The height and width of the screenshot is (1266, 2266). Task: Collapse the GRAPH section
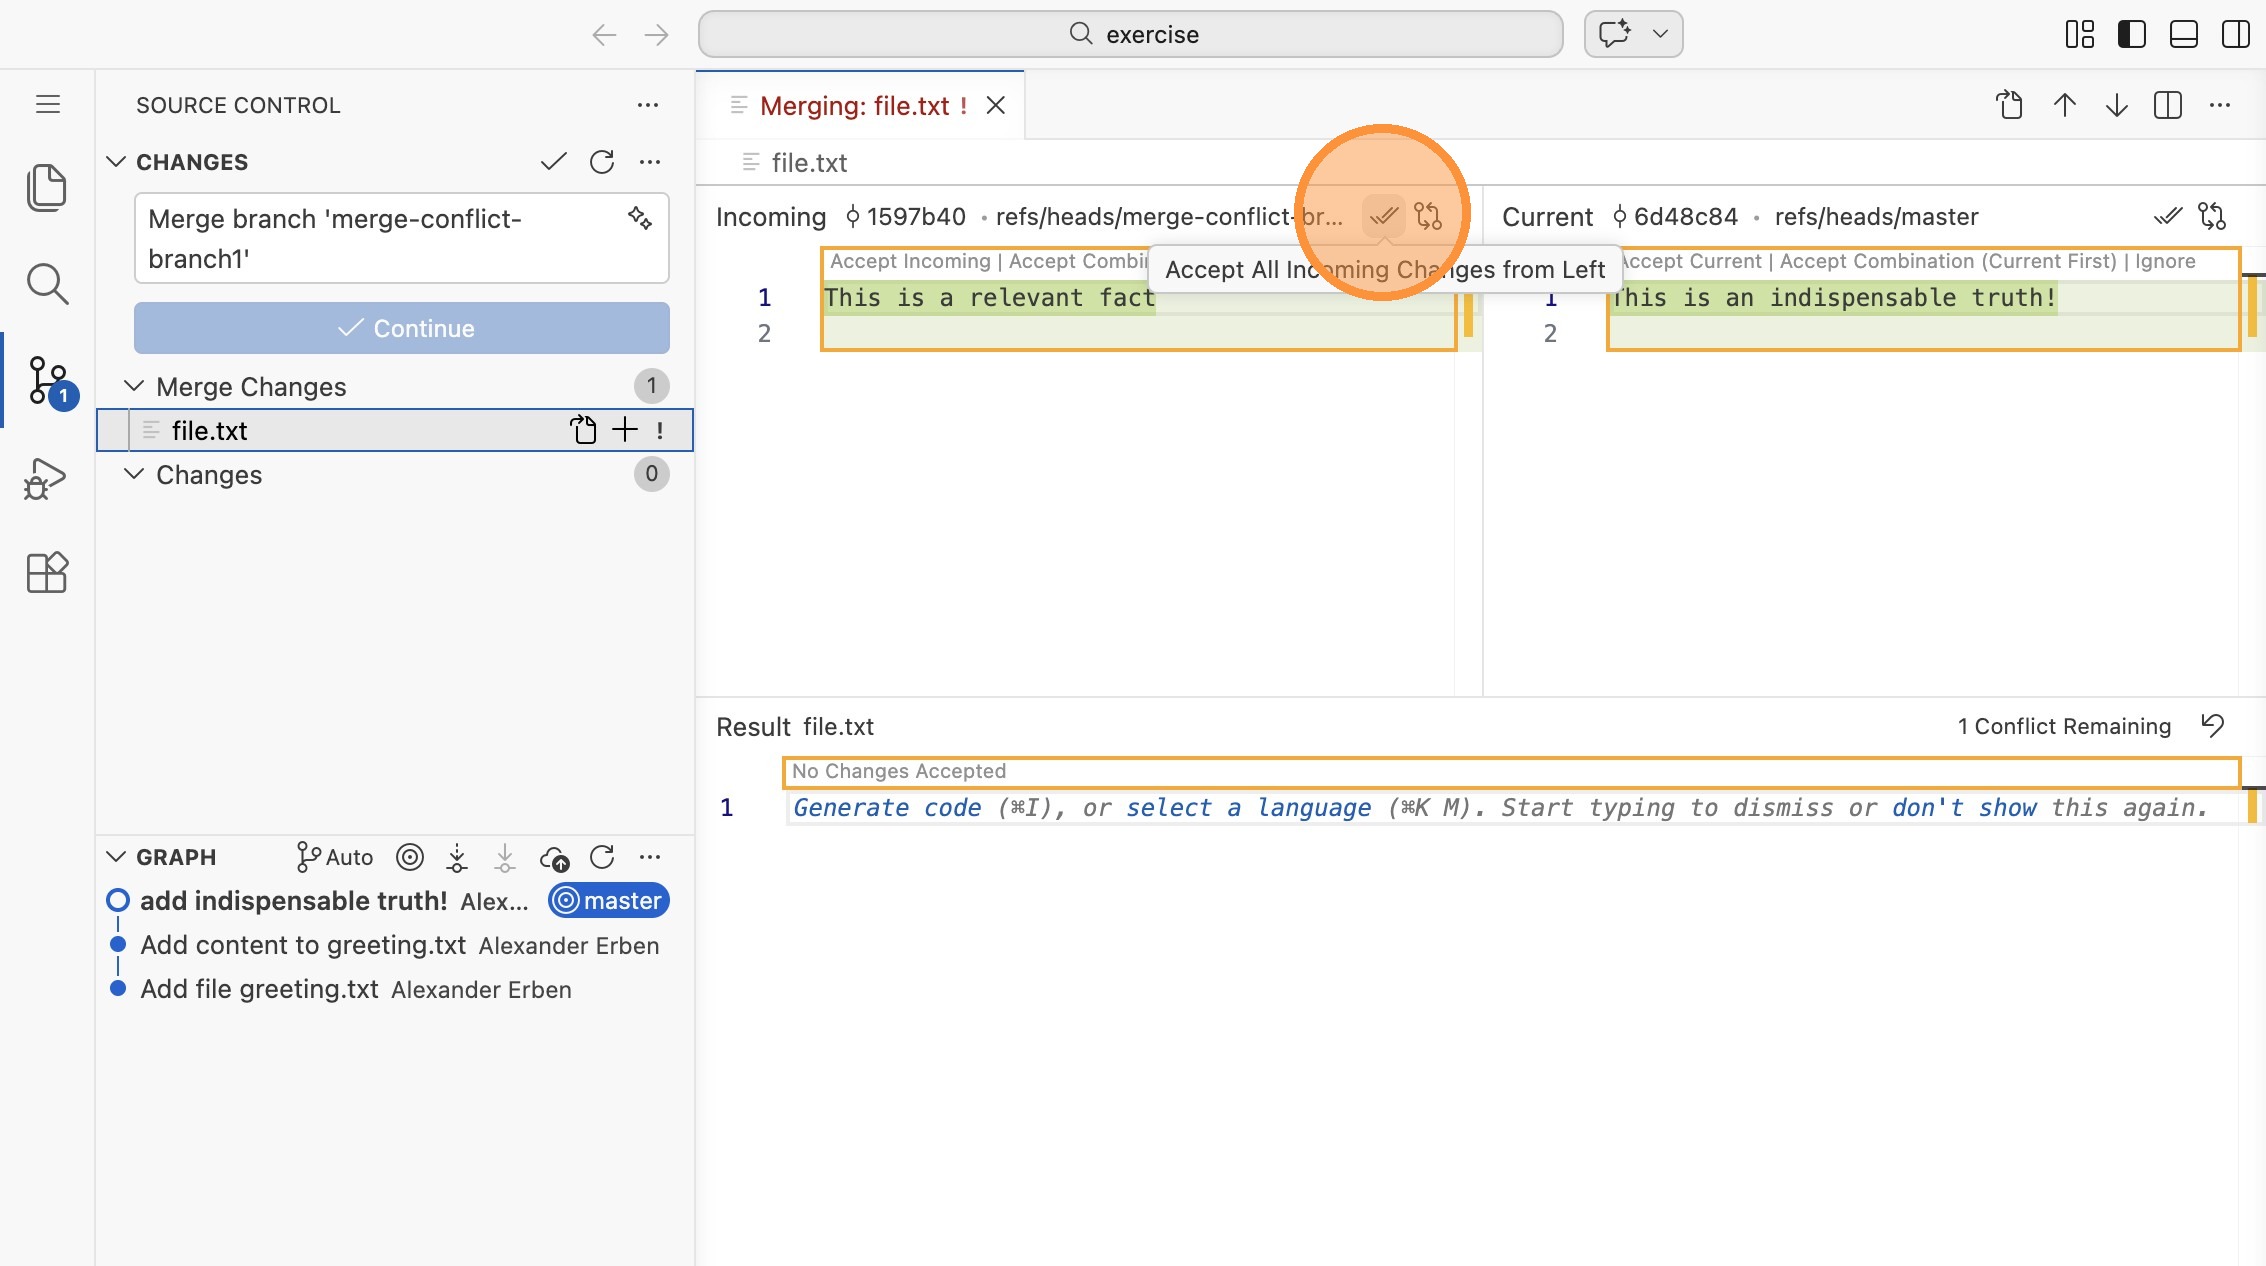[116, 857]
